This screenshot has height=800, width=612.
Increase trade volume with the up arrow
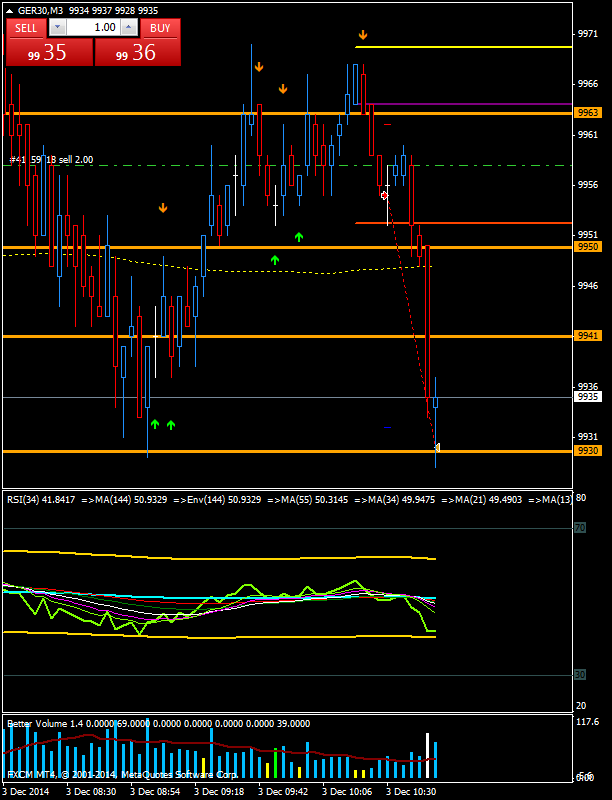pos(129,28)
